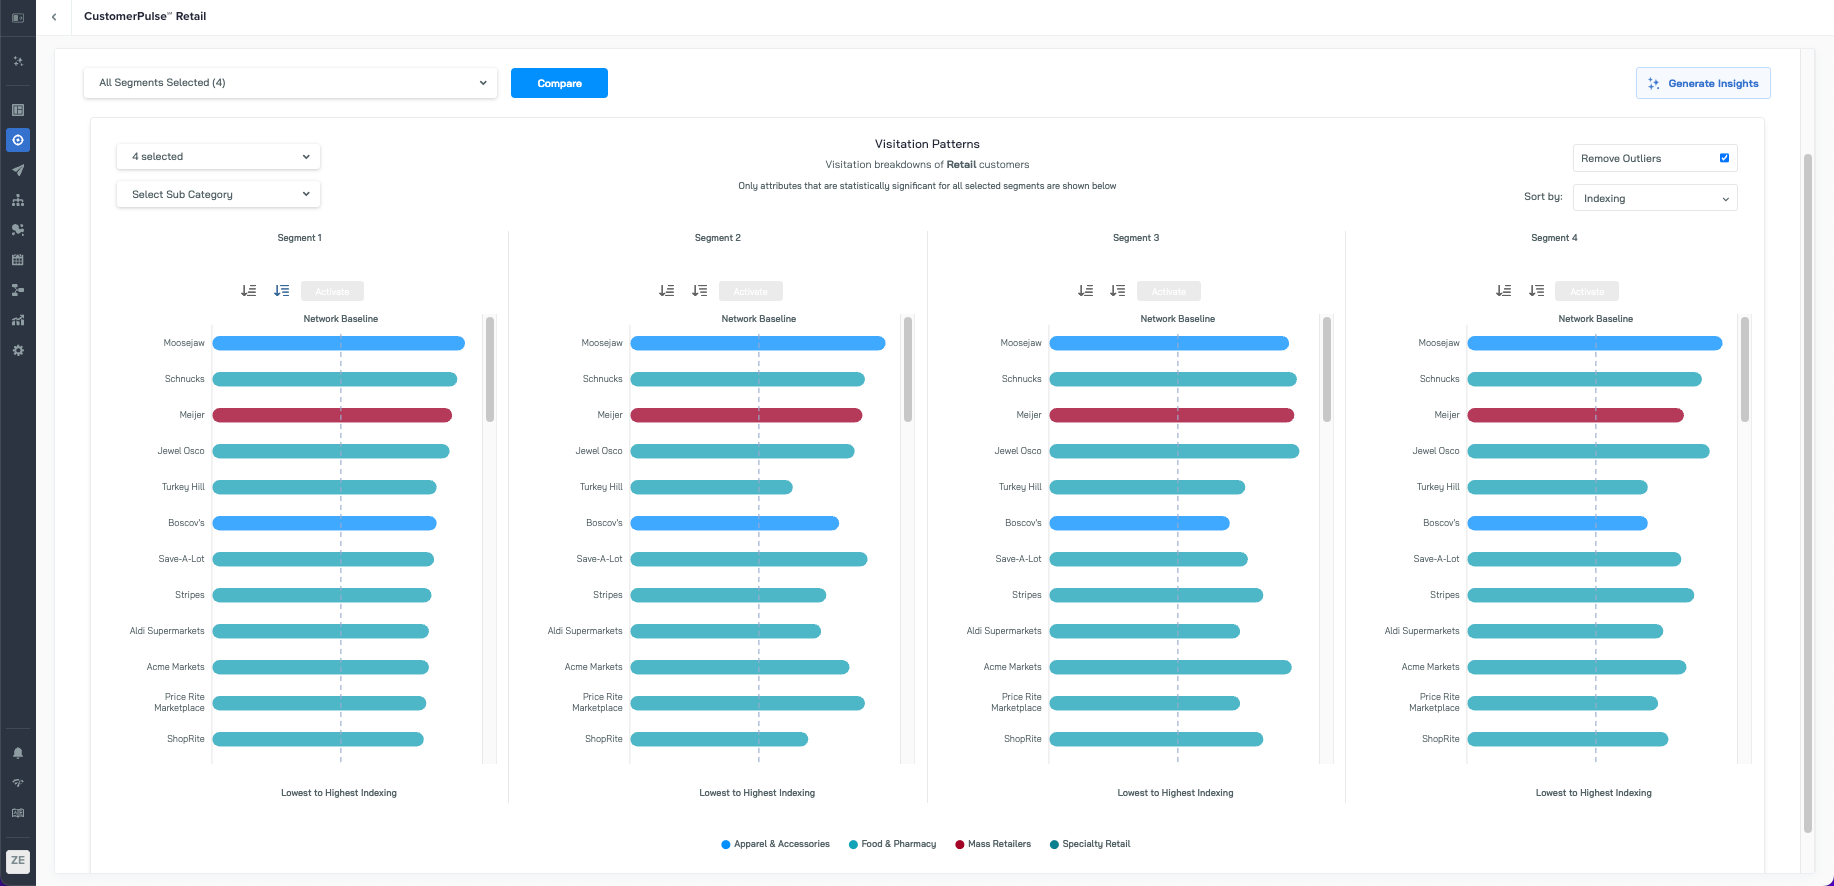1834x886 pixels.
Task: Open the All Segments Selected dropdown
Action: click(x=290, y=83)
